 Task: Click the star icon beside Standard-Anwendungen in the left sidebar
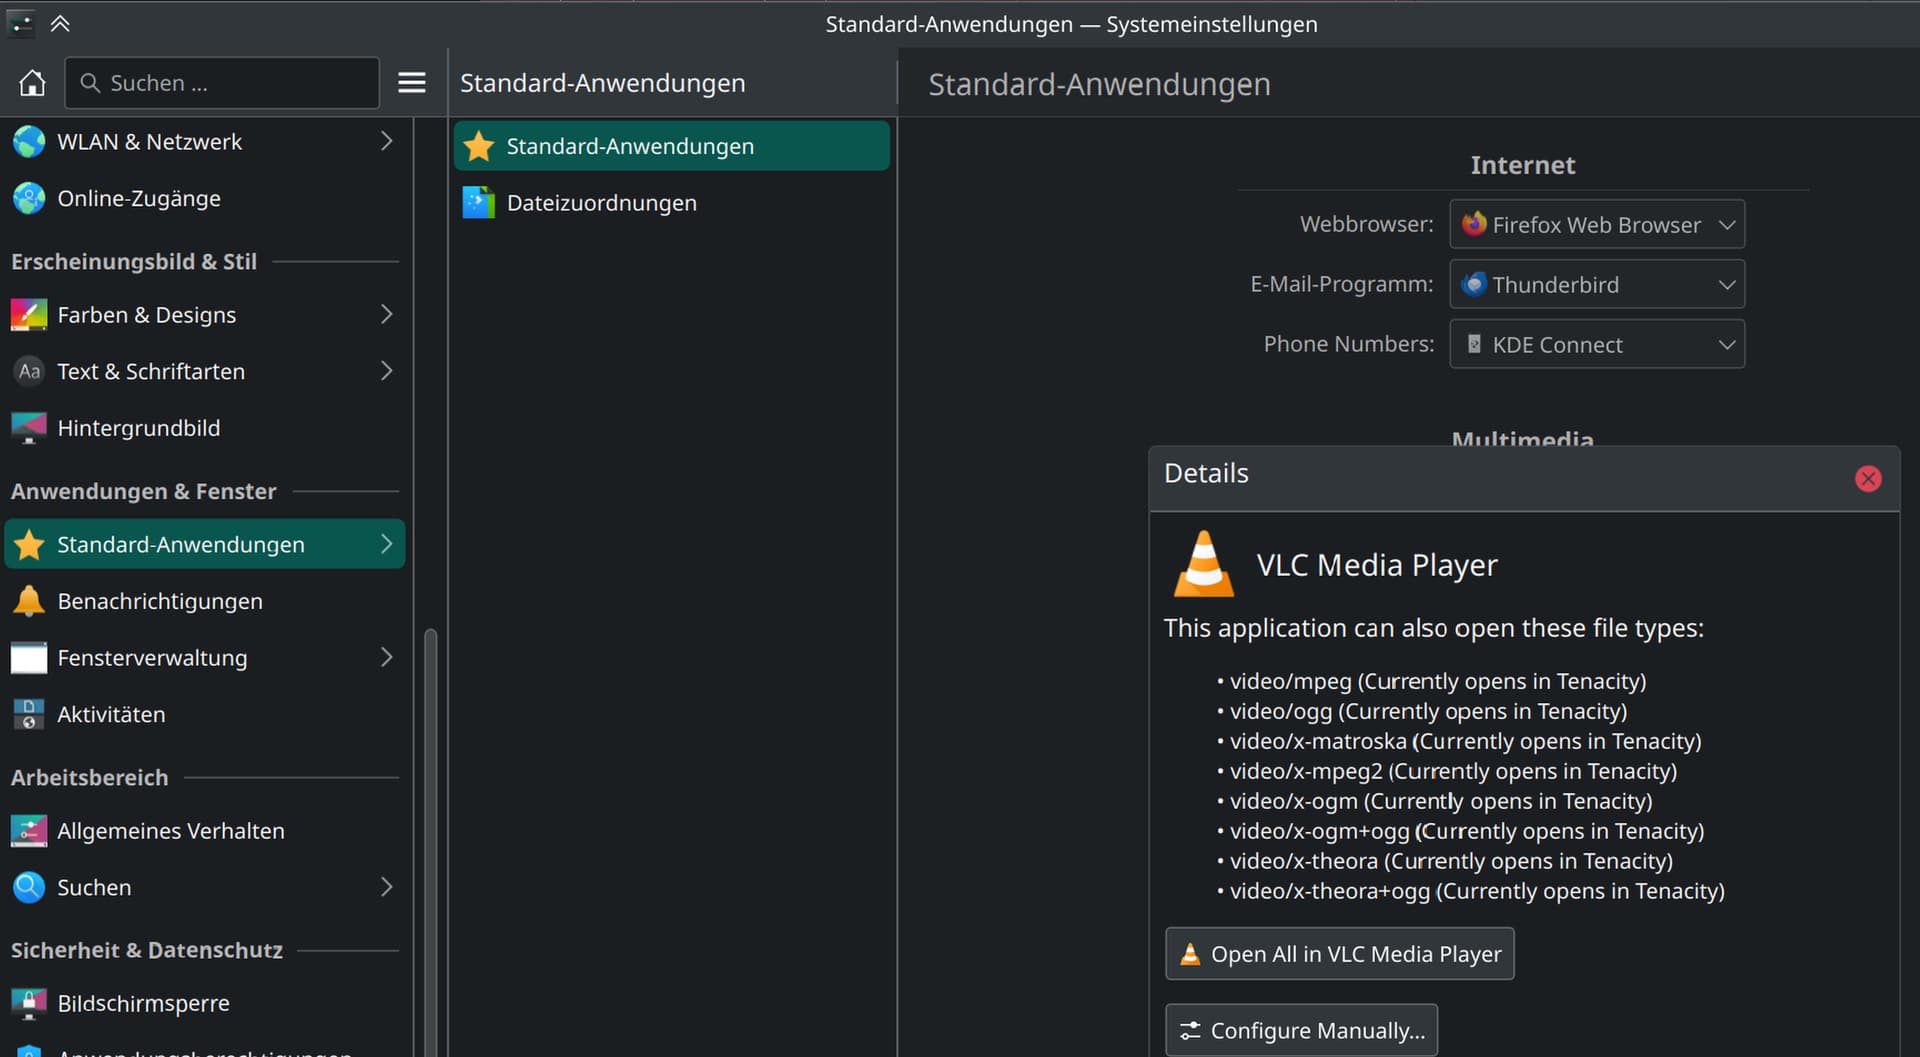point(29,545)
